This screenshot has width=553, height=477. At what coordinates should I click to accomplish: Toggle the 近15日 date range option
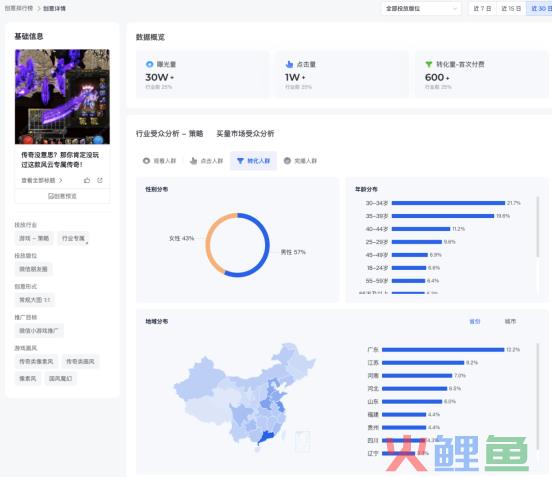point(511,8)
